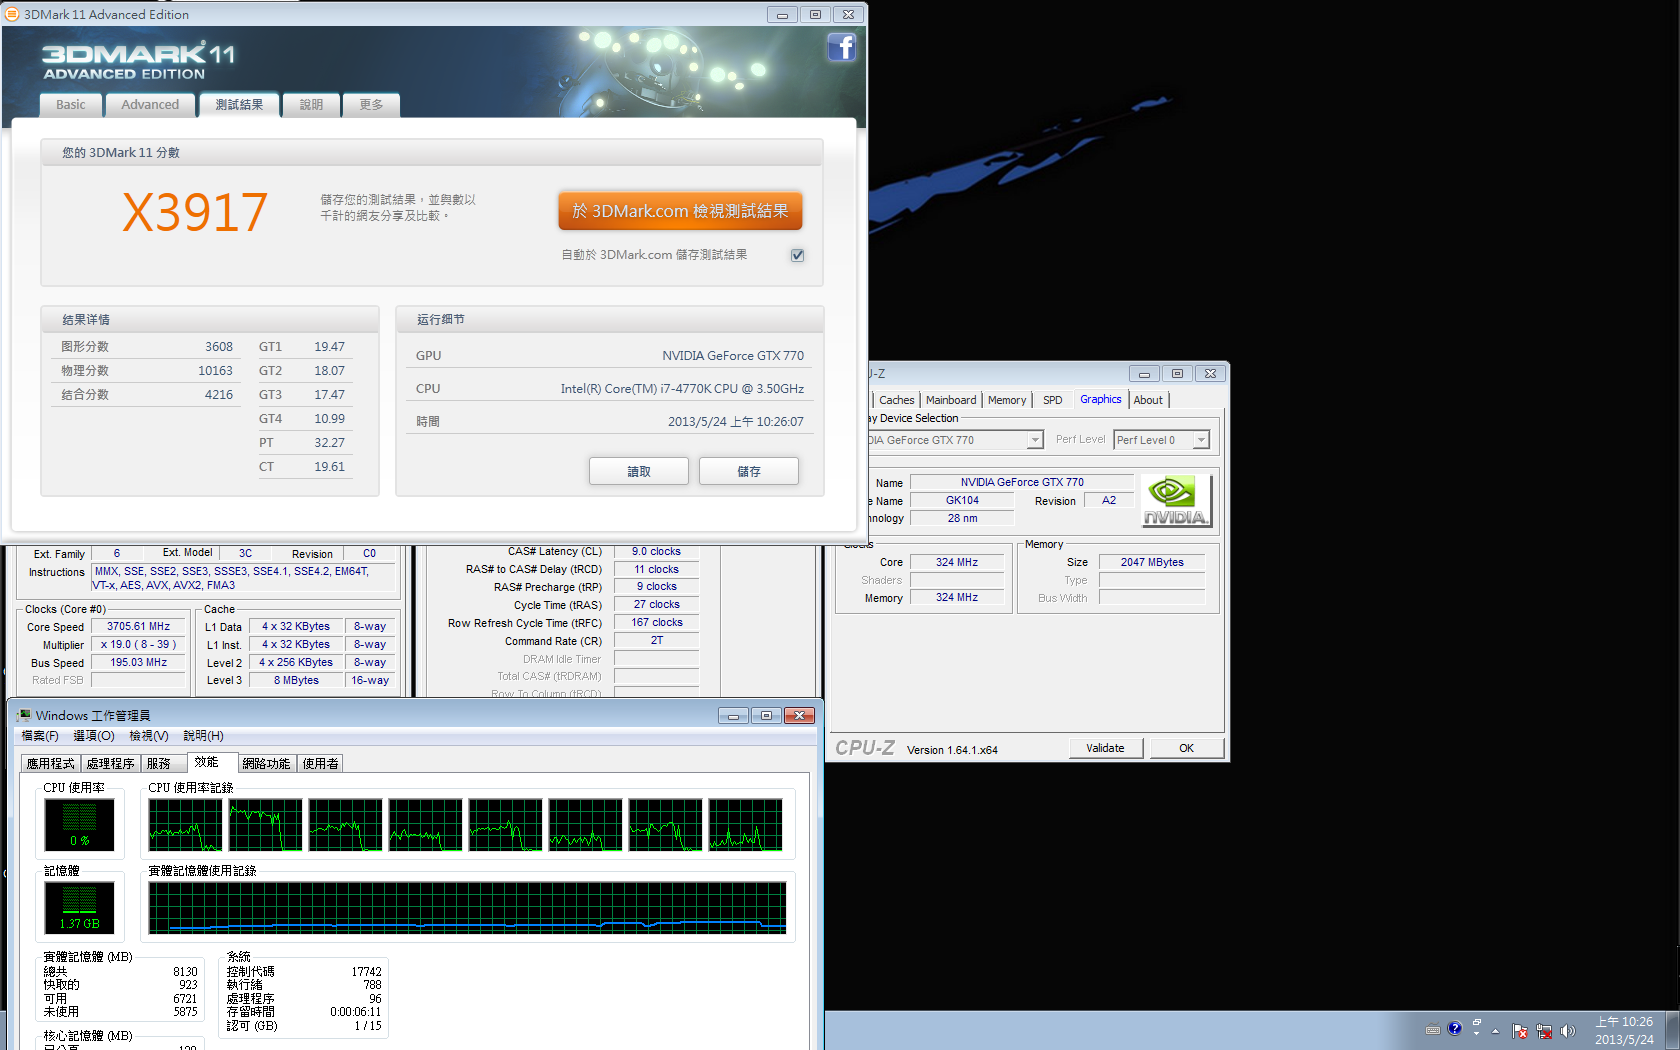Switch to the Basic tab in 3DMark
This screenshot has width=1680, height=1050.
click(71, 105)
